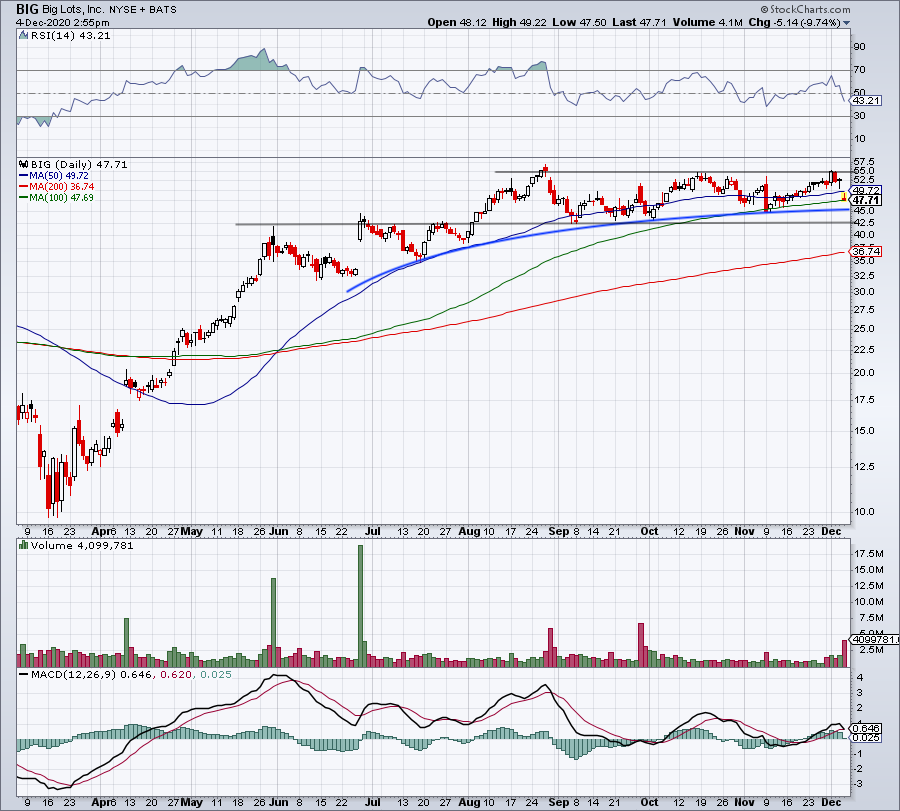Screen dimensions: 900x811
Task: Click the 57.5 price axis label
Action: (864, 162)
